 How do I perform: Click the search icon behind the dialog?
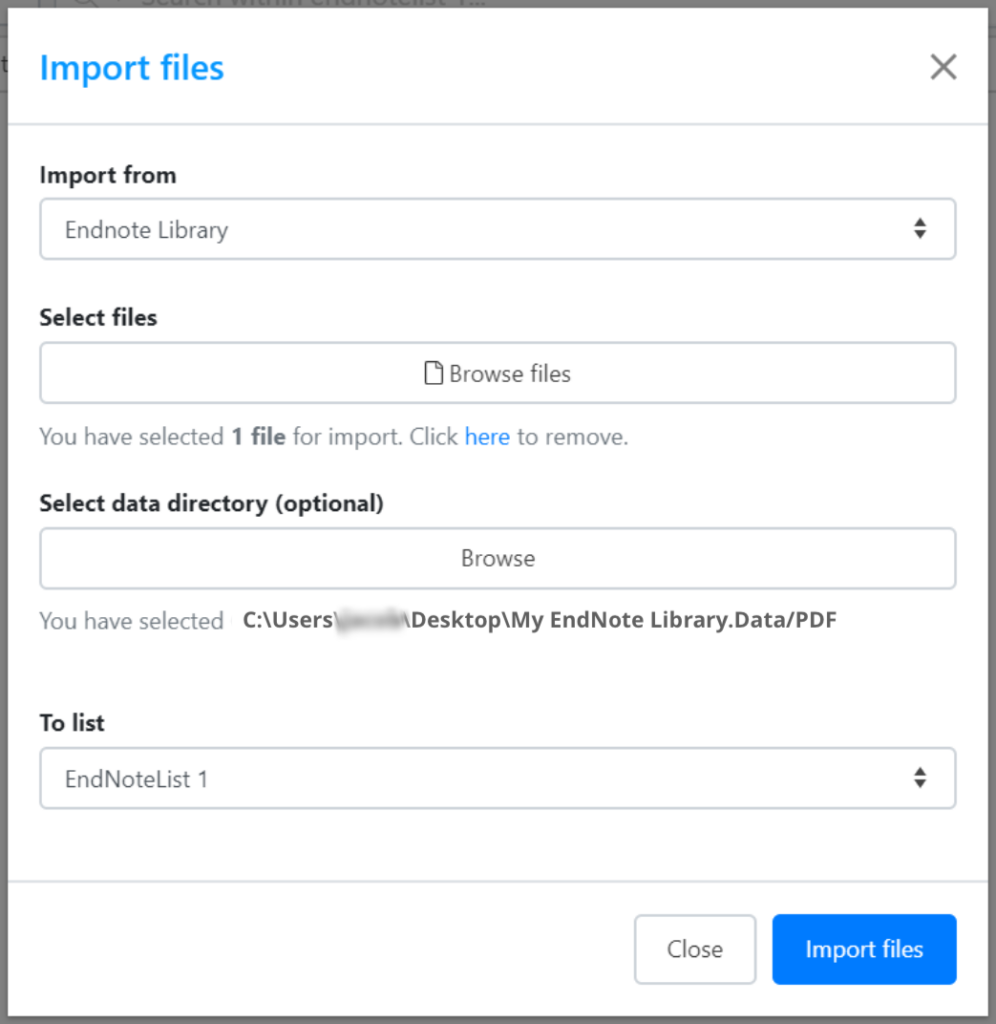tap(86, 5)
